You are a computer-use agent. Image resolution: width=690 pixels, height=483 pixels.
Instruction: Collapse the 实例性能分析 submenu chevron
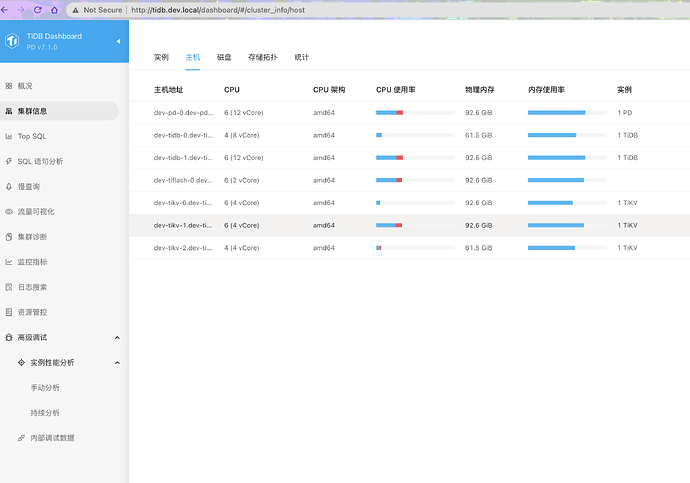(x=117, y=363)
